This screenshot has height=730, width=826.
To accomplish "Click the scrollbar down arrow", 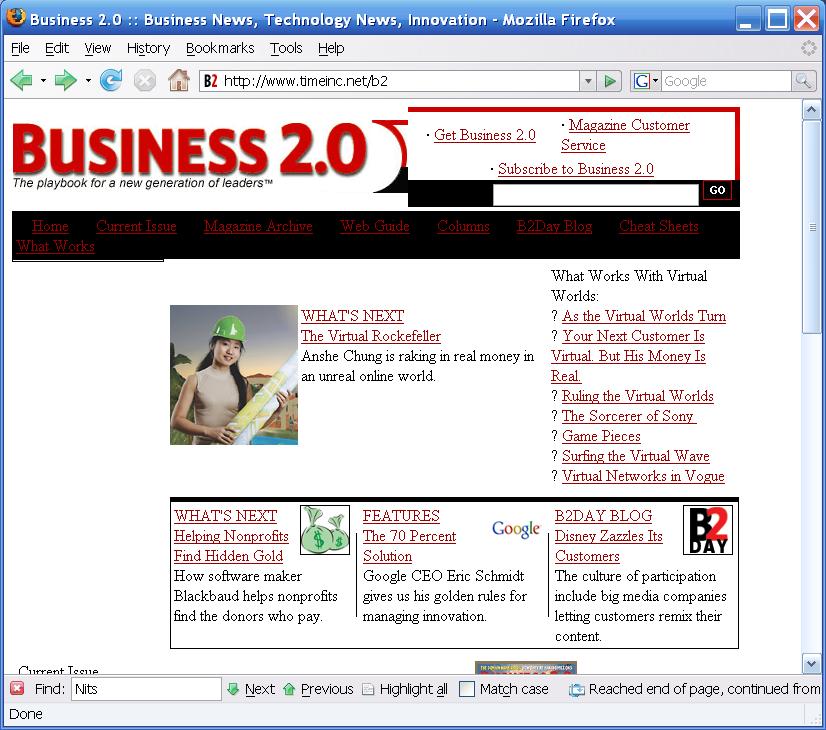I will [811, 663].
